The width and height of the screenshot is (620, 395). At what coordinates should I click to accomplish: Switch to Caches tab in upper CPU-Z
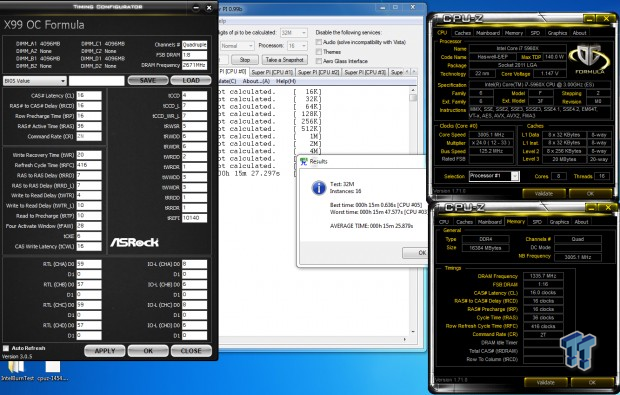pyautogui.click(x=462, y=33)
